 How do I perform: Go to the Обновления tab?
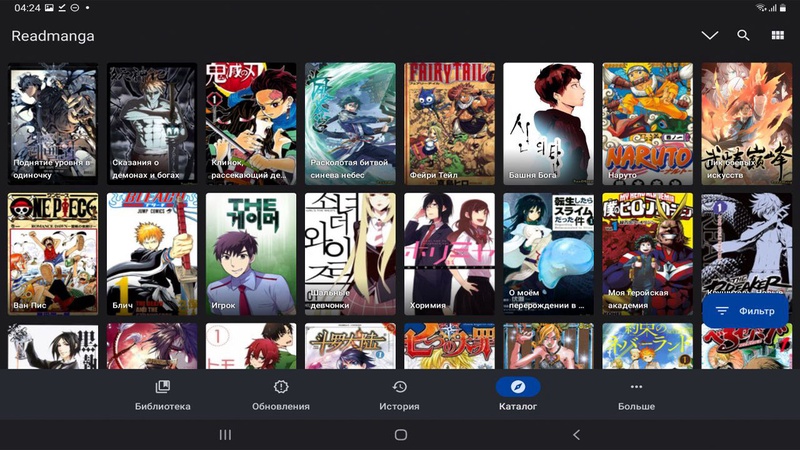(281, 395)
